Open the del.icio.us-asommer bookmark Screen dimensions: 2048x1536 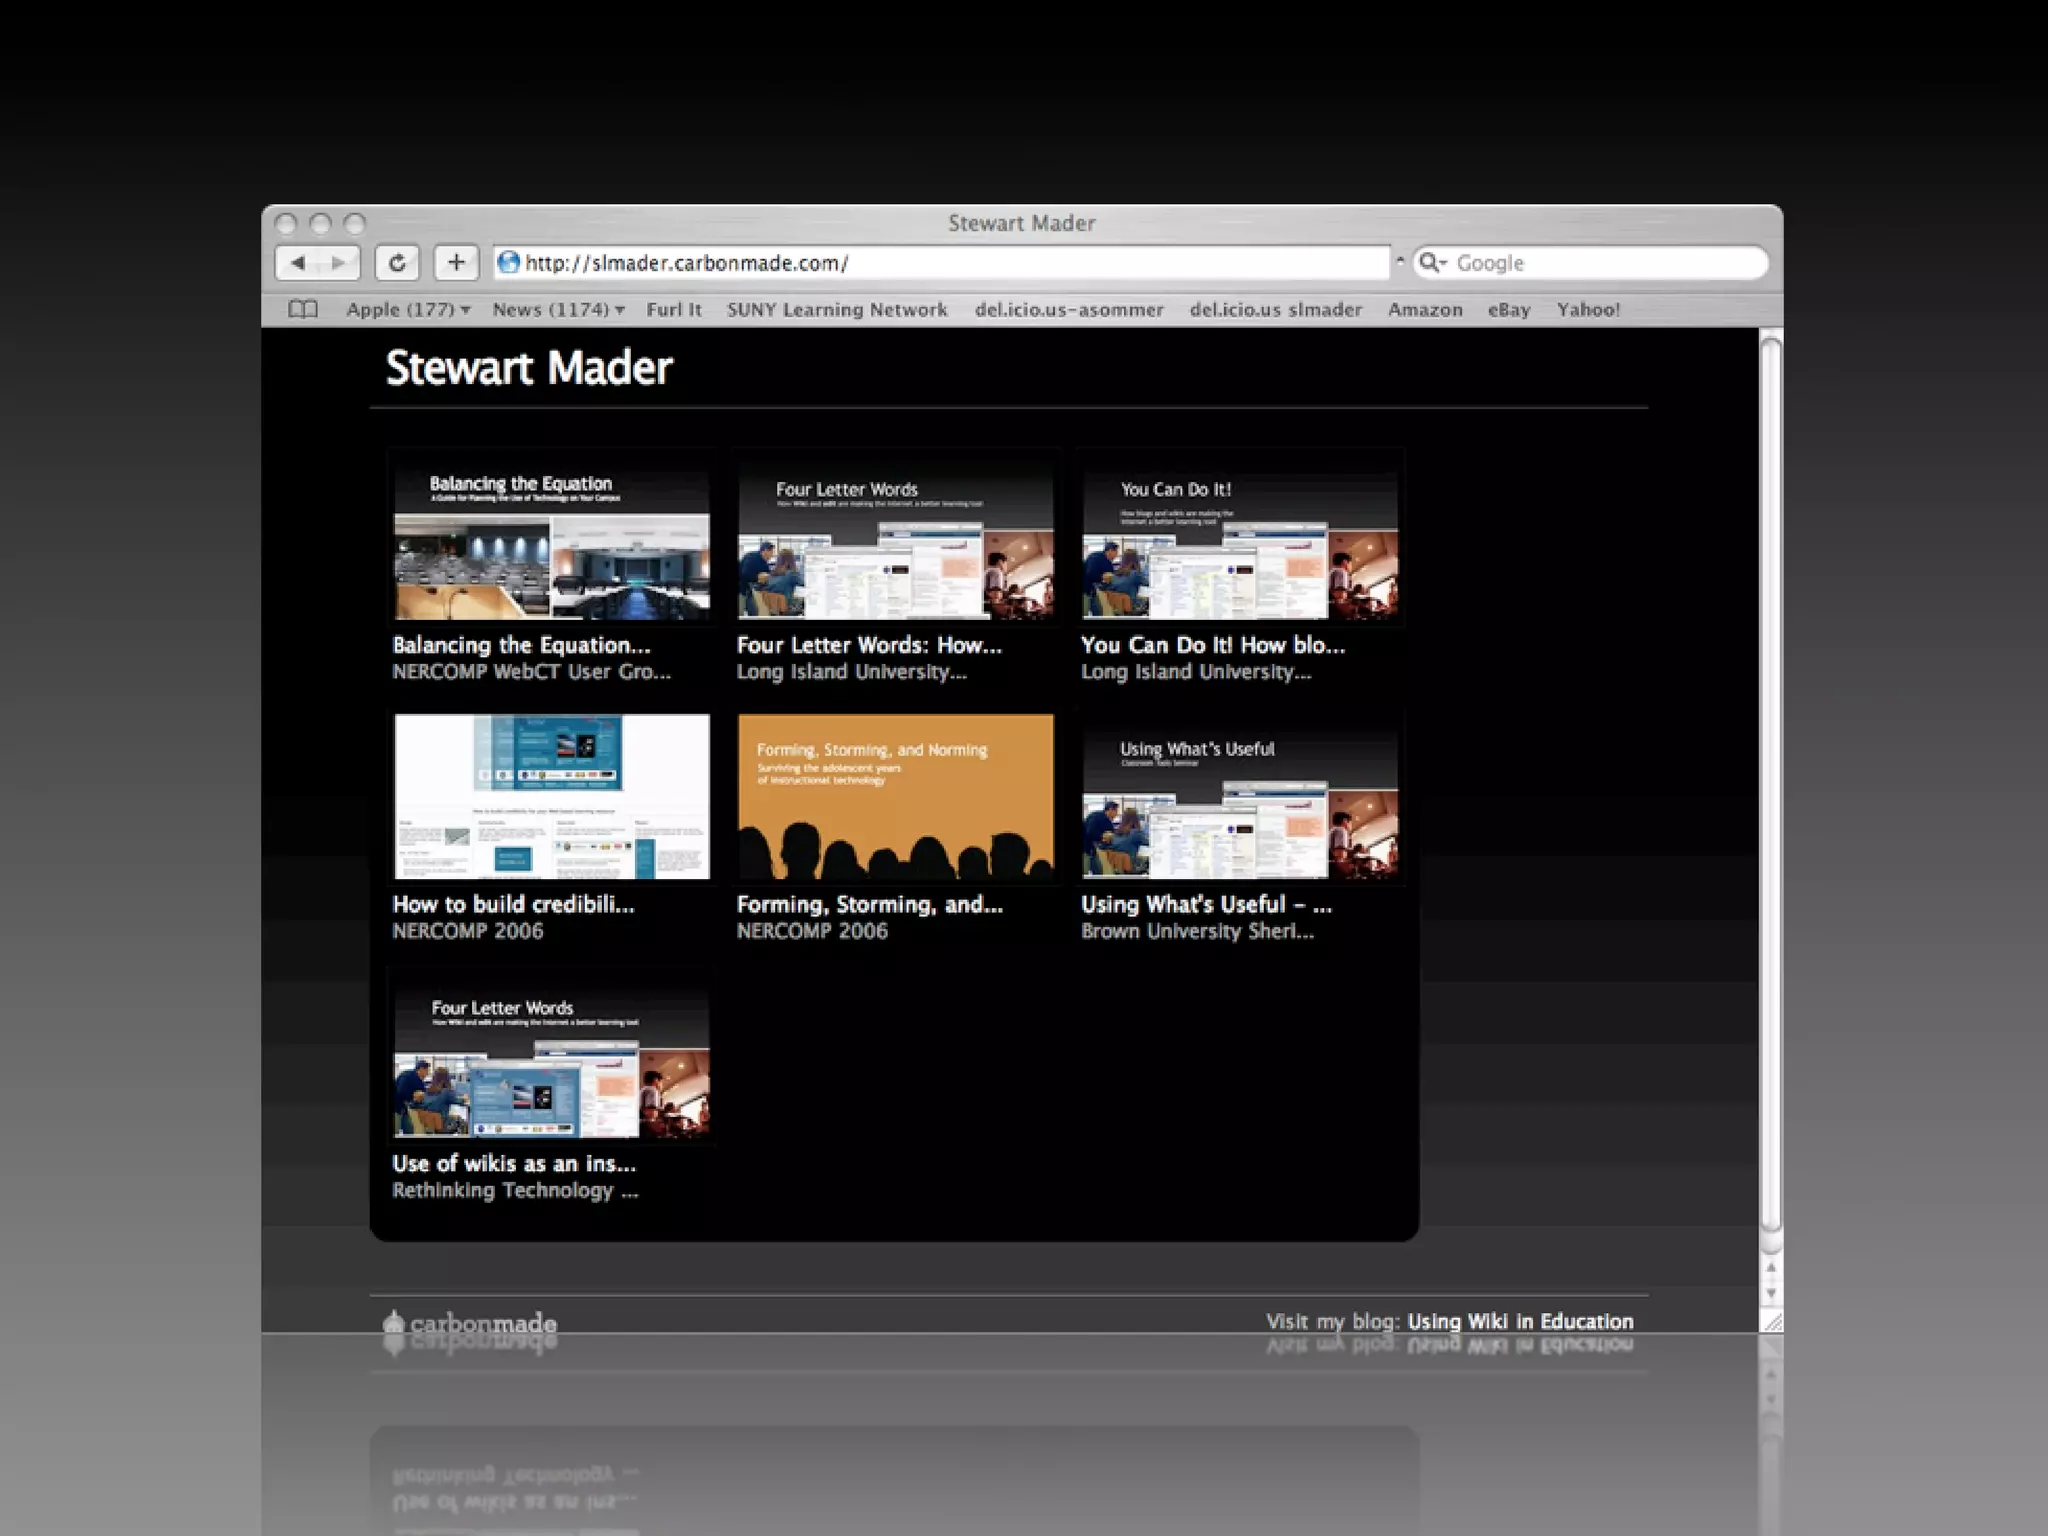(1069, 310)
